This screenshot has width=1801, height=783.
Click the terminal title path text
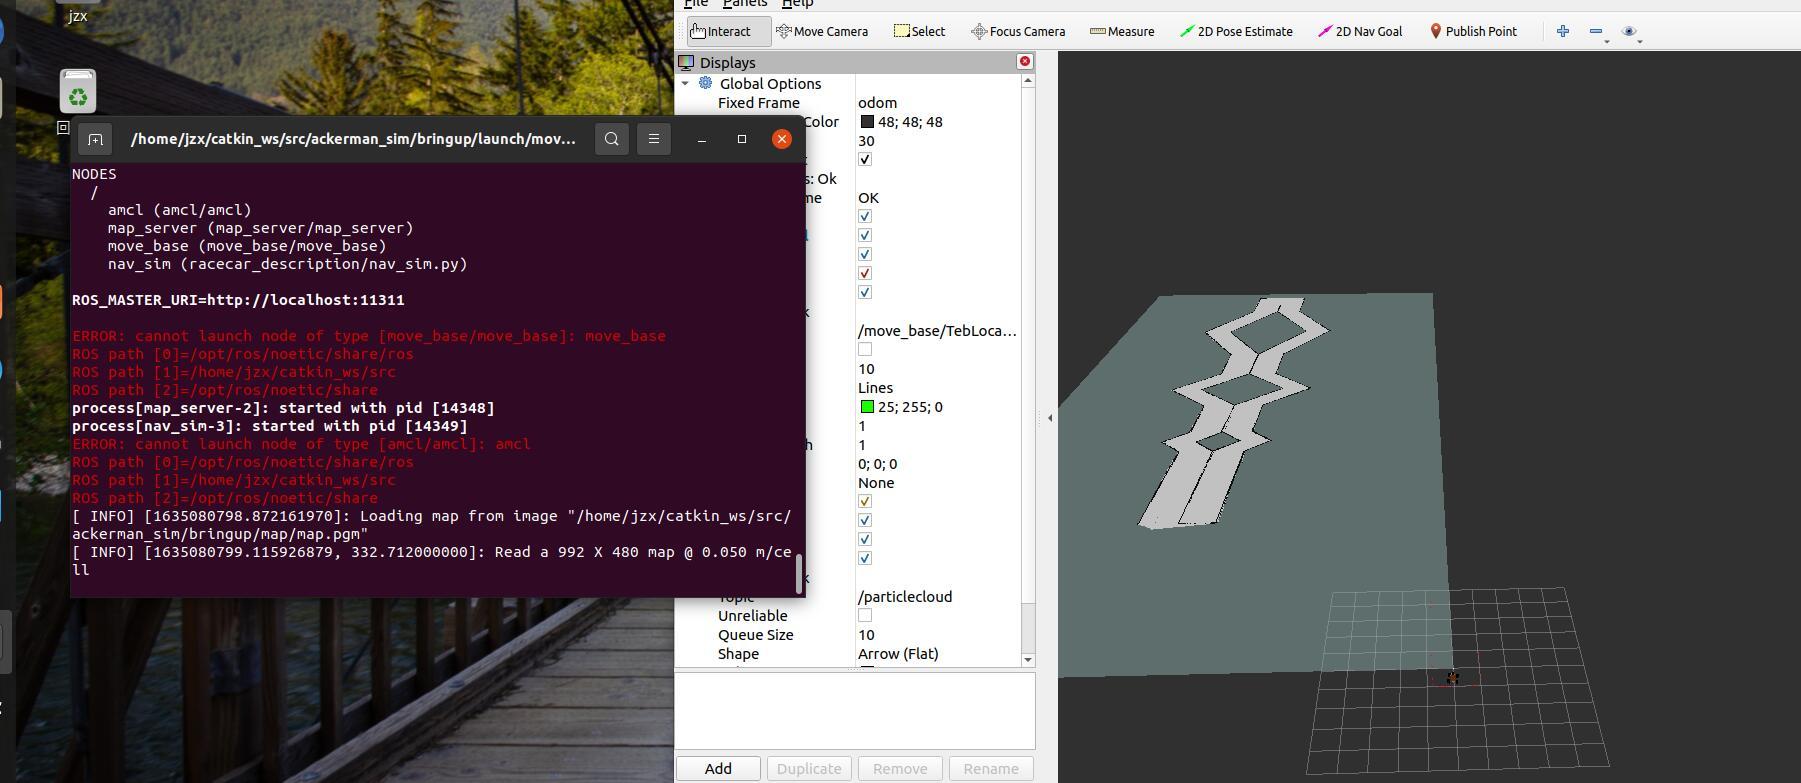353,139
